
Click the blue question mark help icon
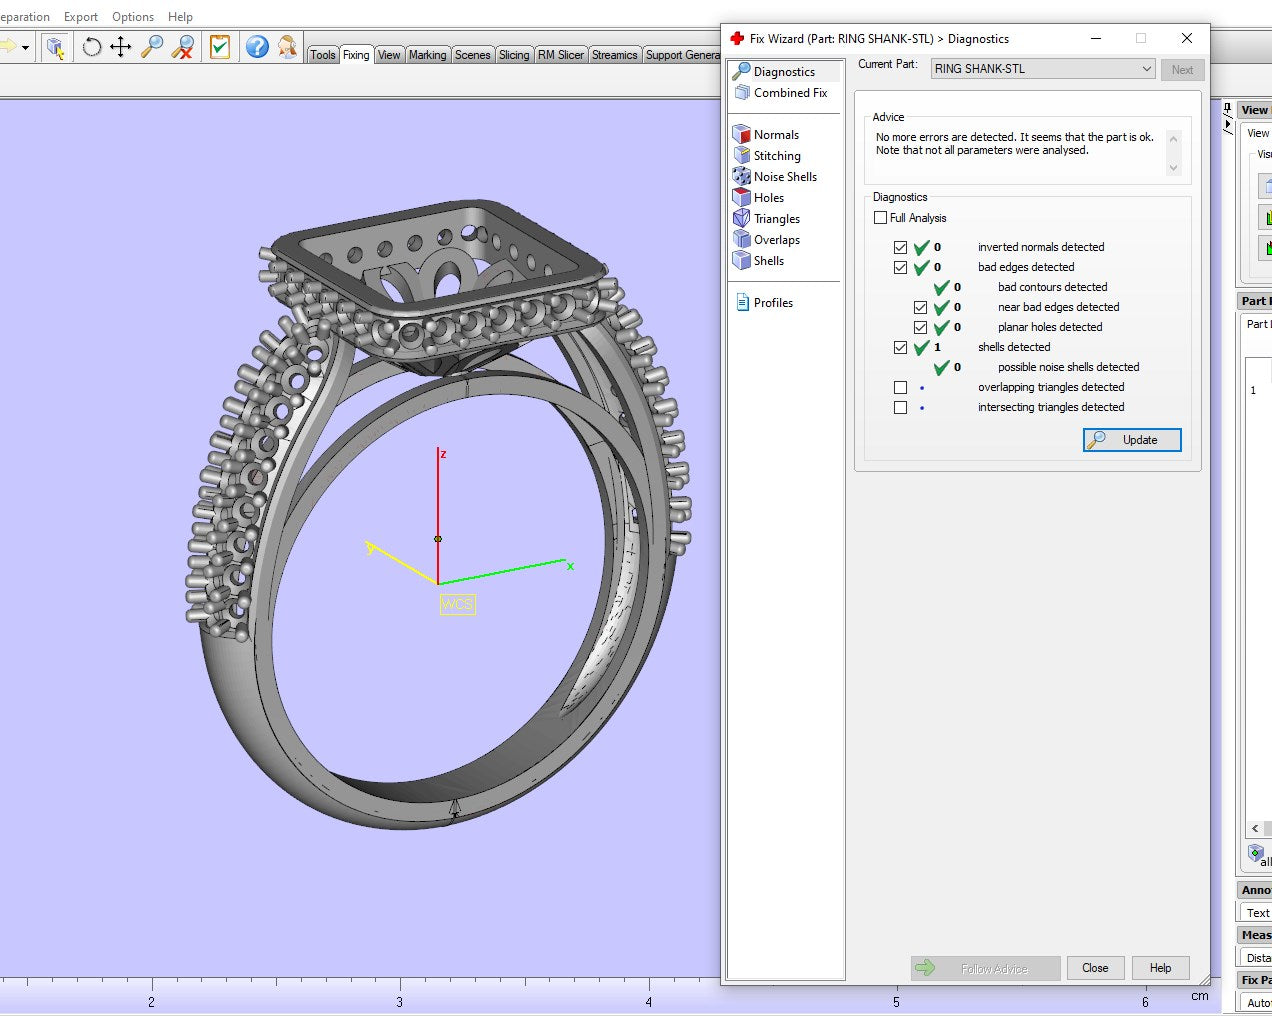(257, 47)
